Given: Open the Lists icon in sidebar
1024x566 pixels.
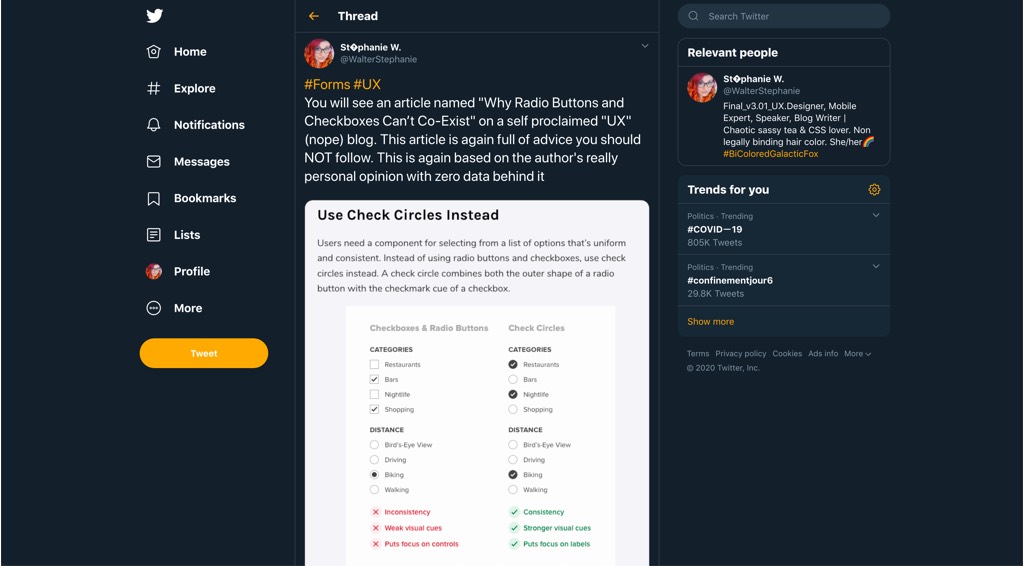Looking at the screenshot, I should point(154,235).
